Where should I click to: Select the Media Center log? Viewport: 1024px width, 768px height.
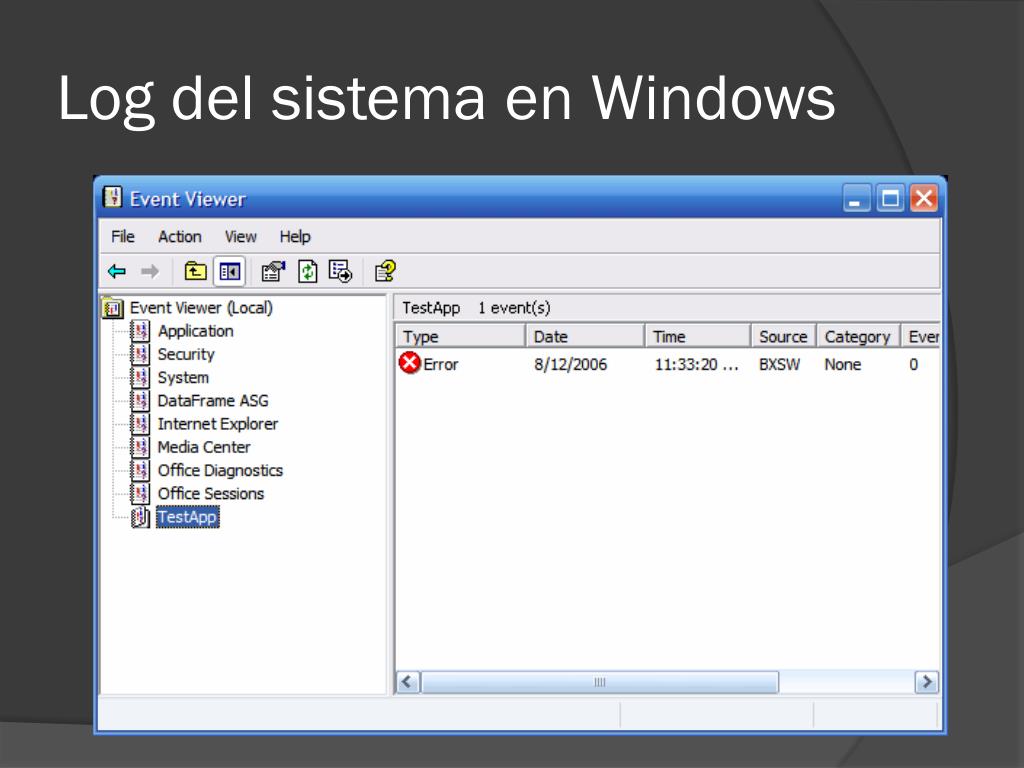click(204, 447)
